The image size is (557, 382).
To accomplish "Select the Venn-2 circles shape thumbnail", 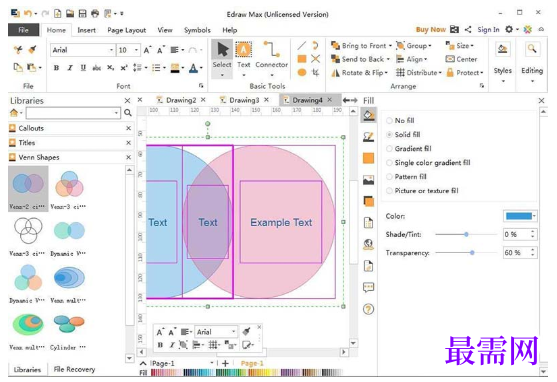I will pos(28,189).
